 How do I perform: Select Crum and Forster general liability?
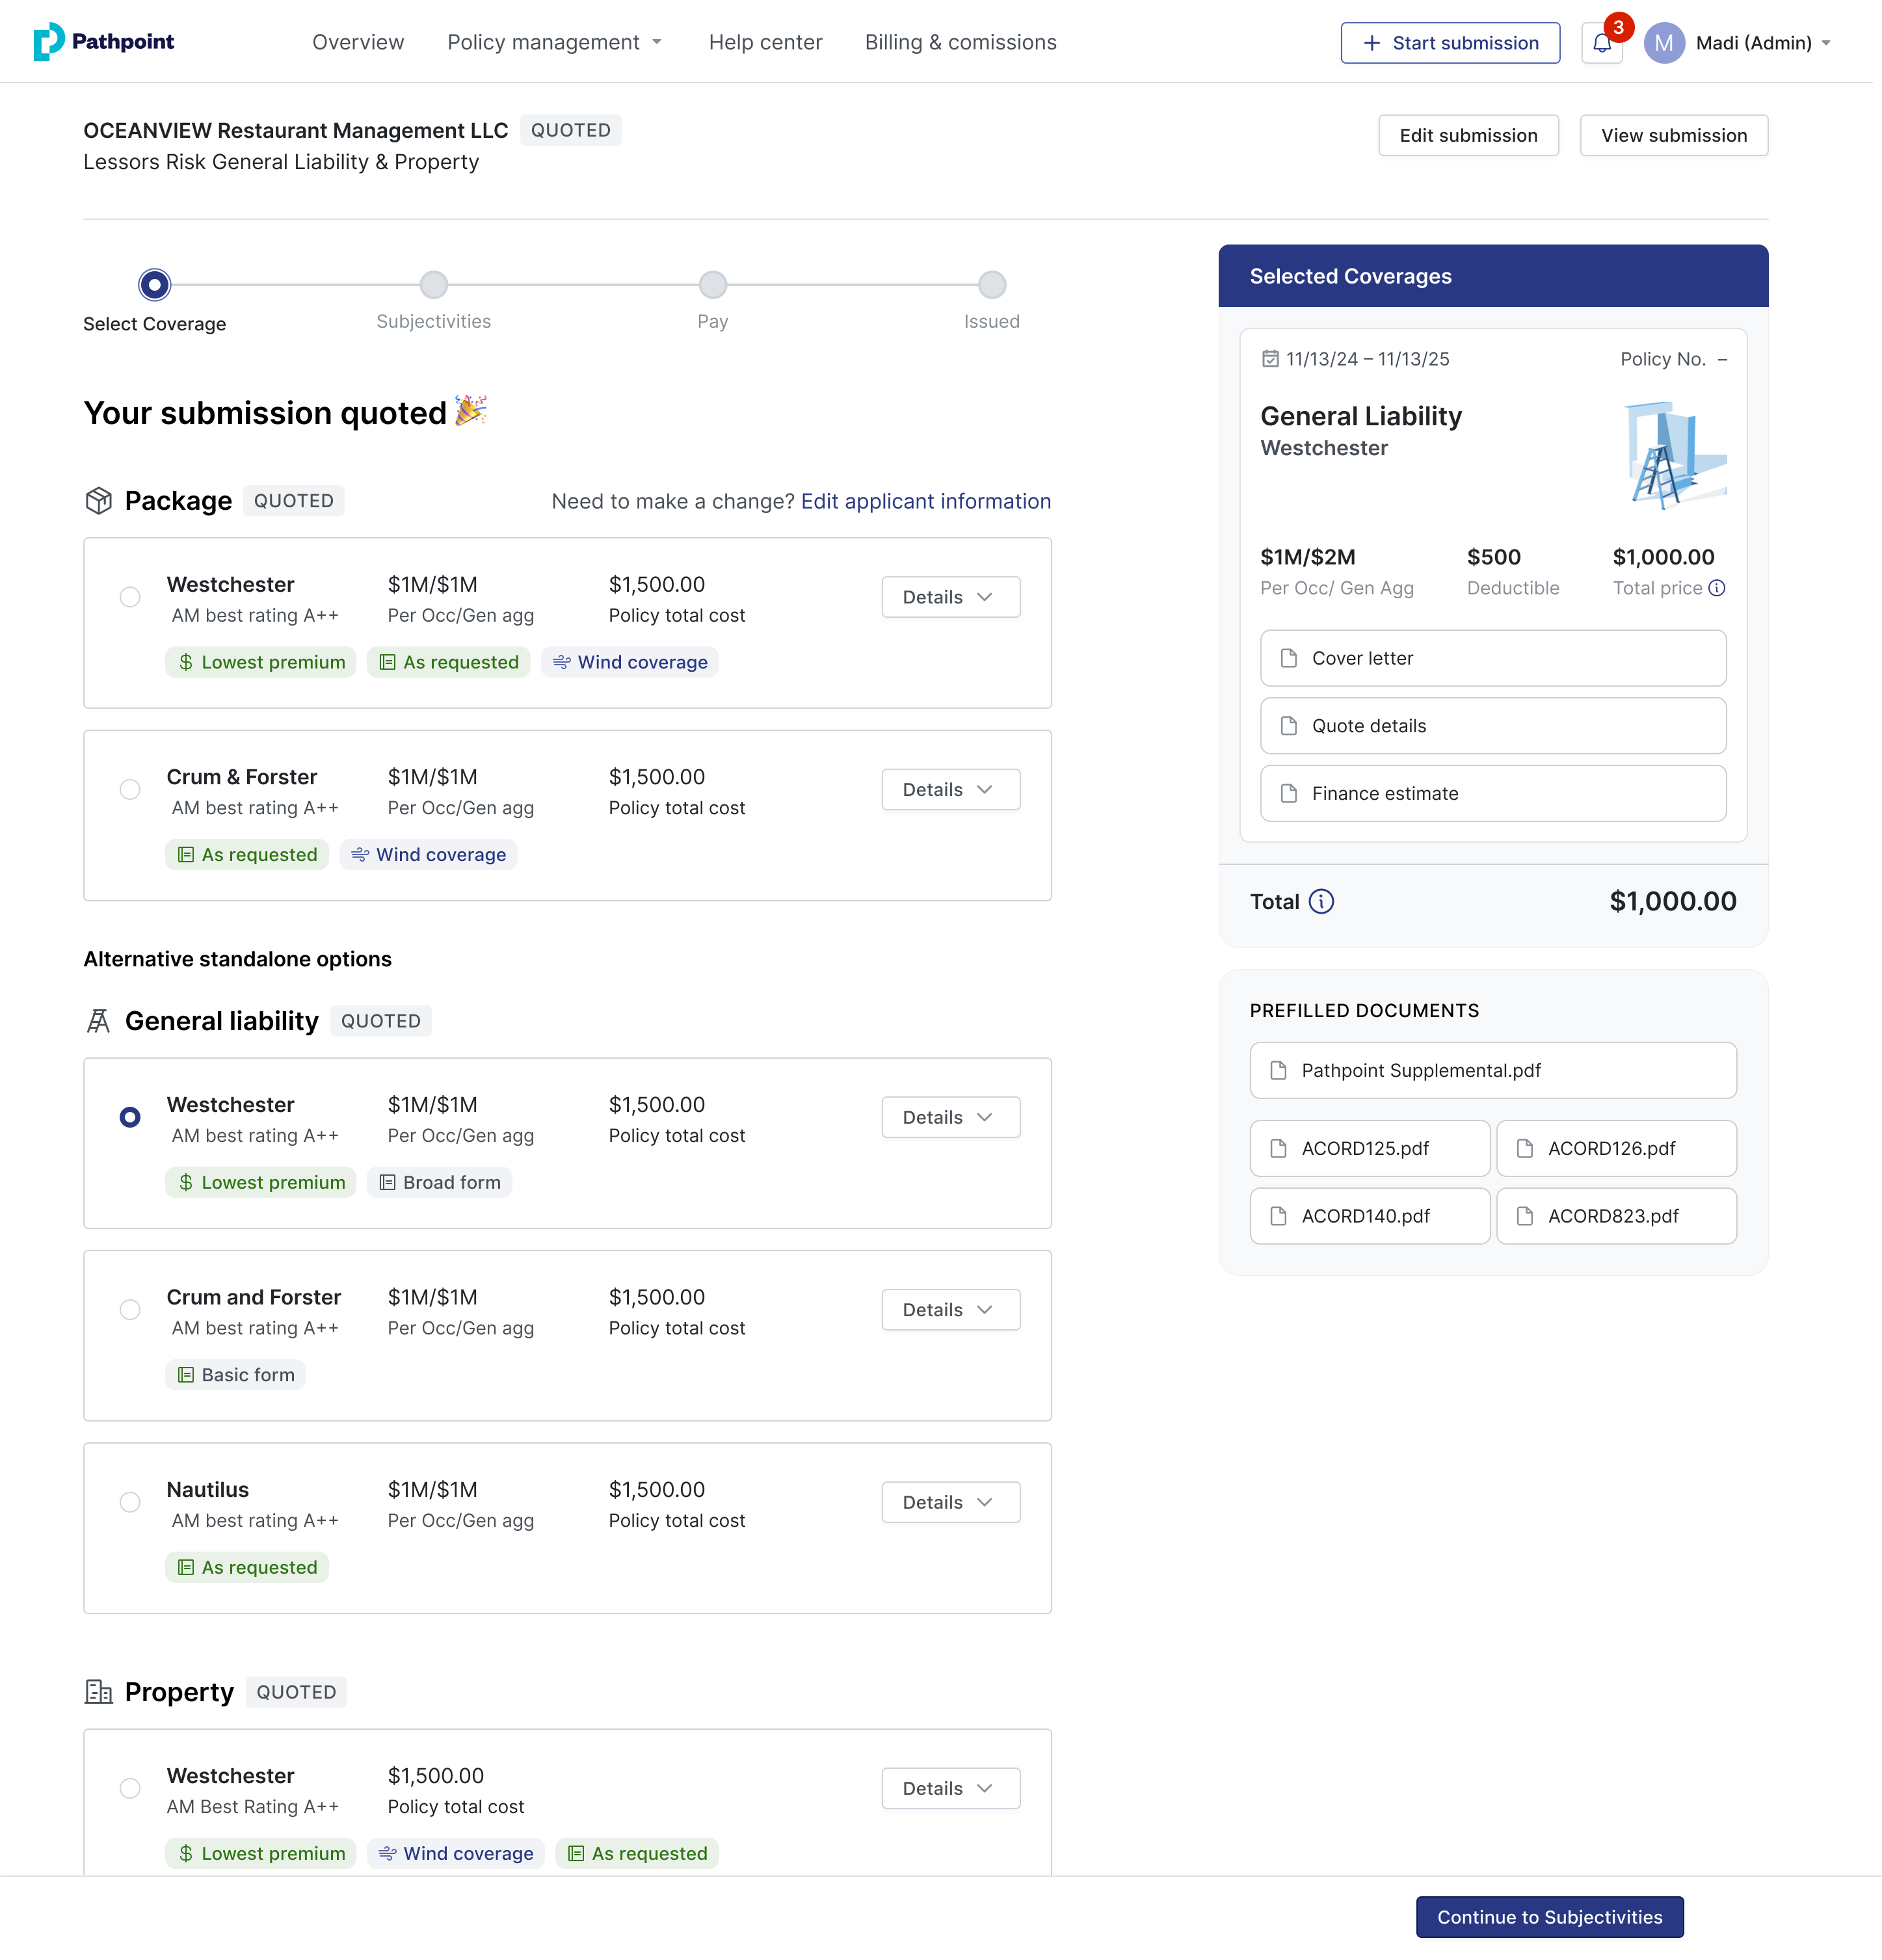coord(130,1310)
